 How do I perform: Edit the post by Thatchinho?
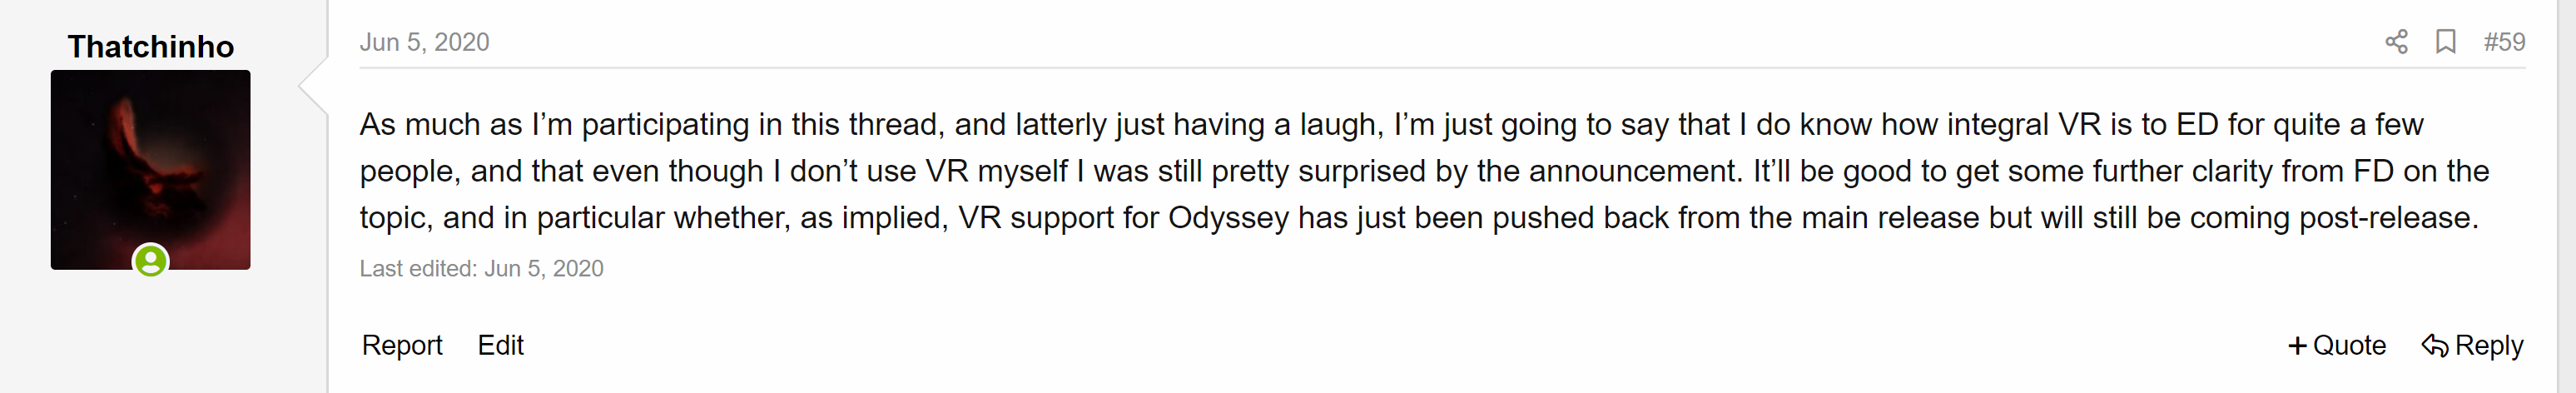pyautogui.click(x=501, y=345)
